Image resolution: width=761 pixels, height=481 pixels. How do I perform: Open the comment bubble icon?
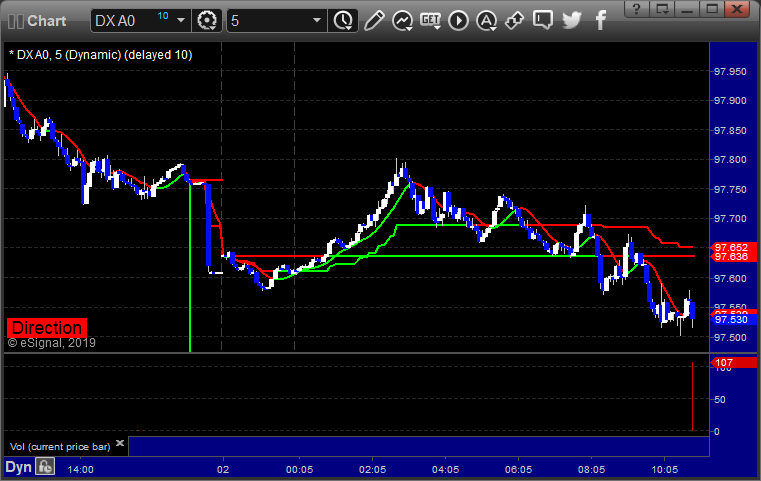coord(543,21)
